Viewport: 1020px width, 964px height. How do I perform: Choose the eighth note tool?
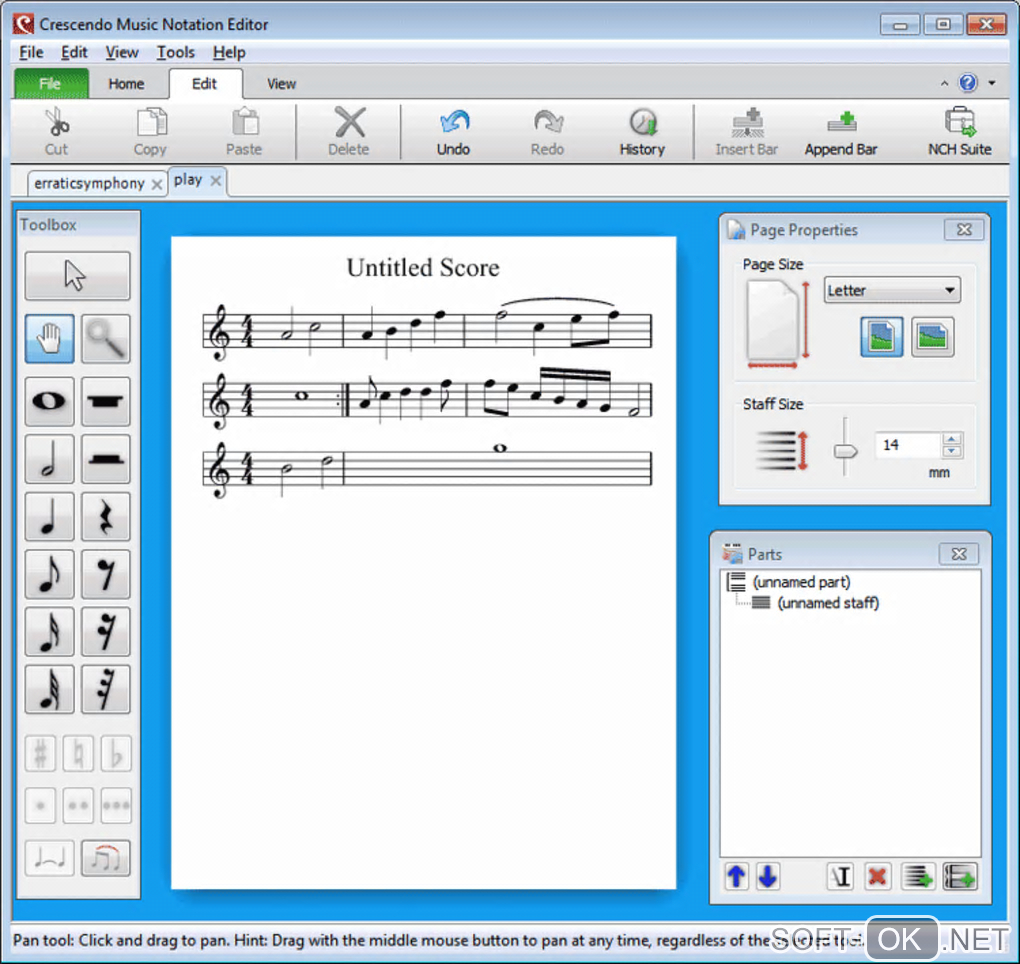click(49, 574)
